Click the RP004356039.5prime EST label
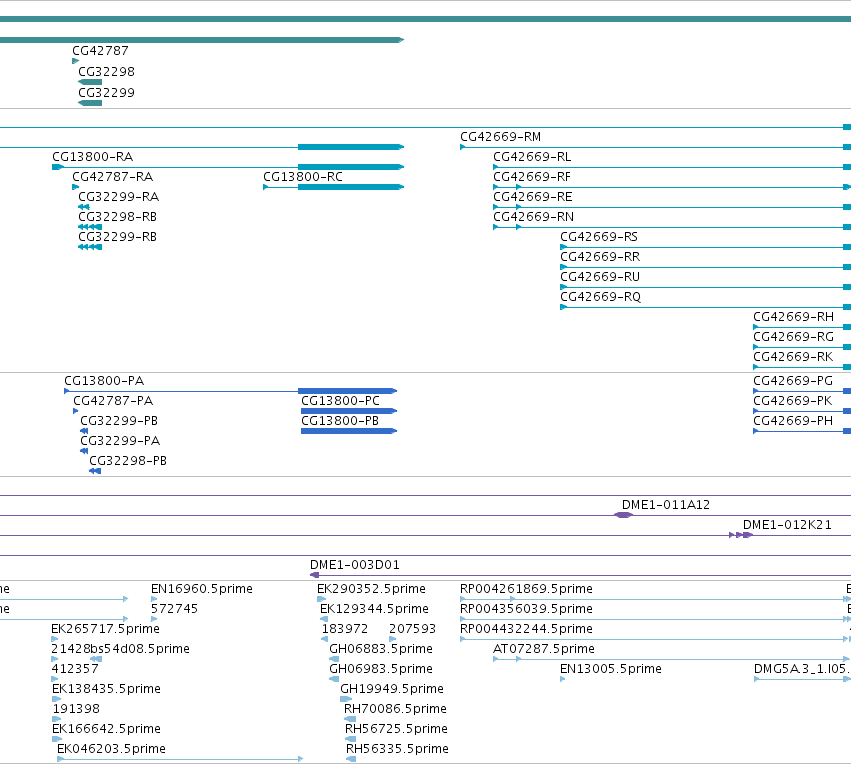851x764 pixels. click(526, 609)
